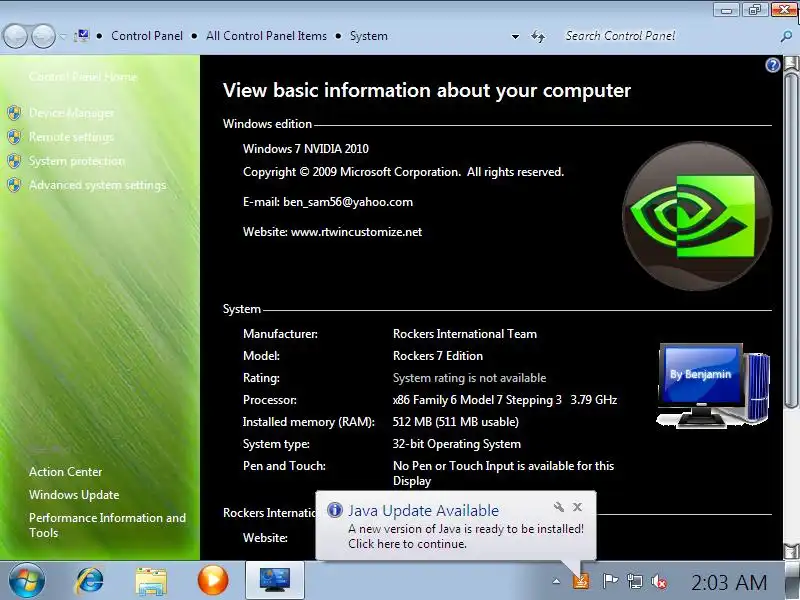
Task: Minimize the System window
Action: pyautogui.click(x=727, y=10)
